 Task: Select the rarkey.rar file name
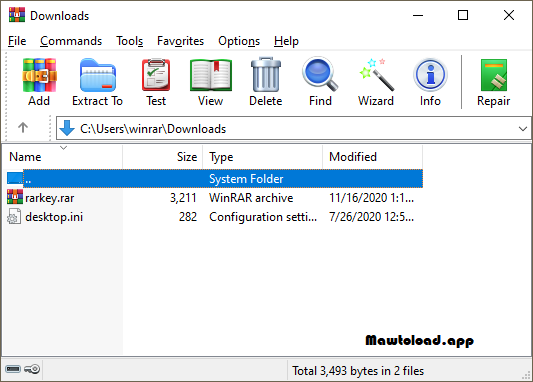pyautogui.click(x=50, y=198)
